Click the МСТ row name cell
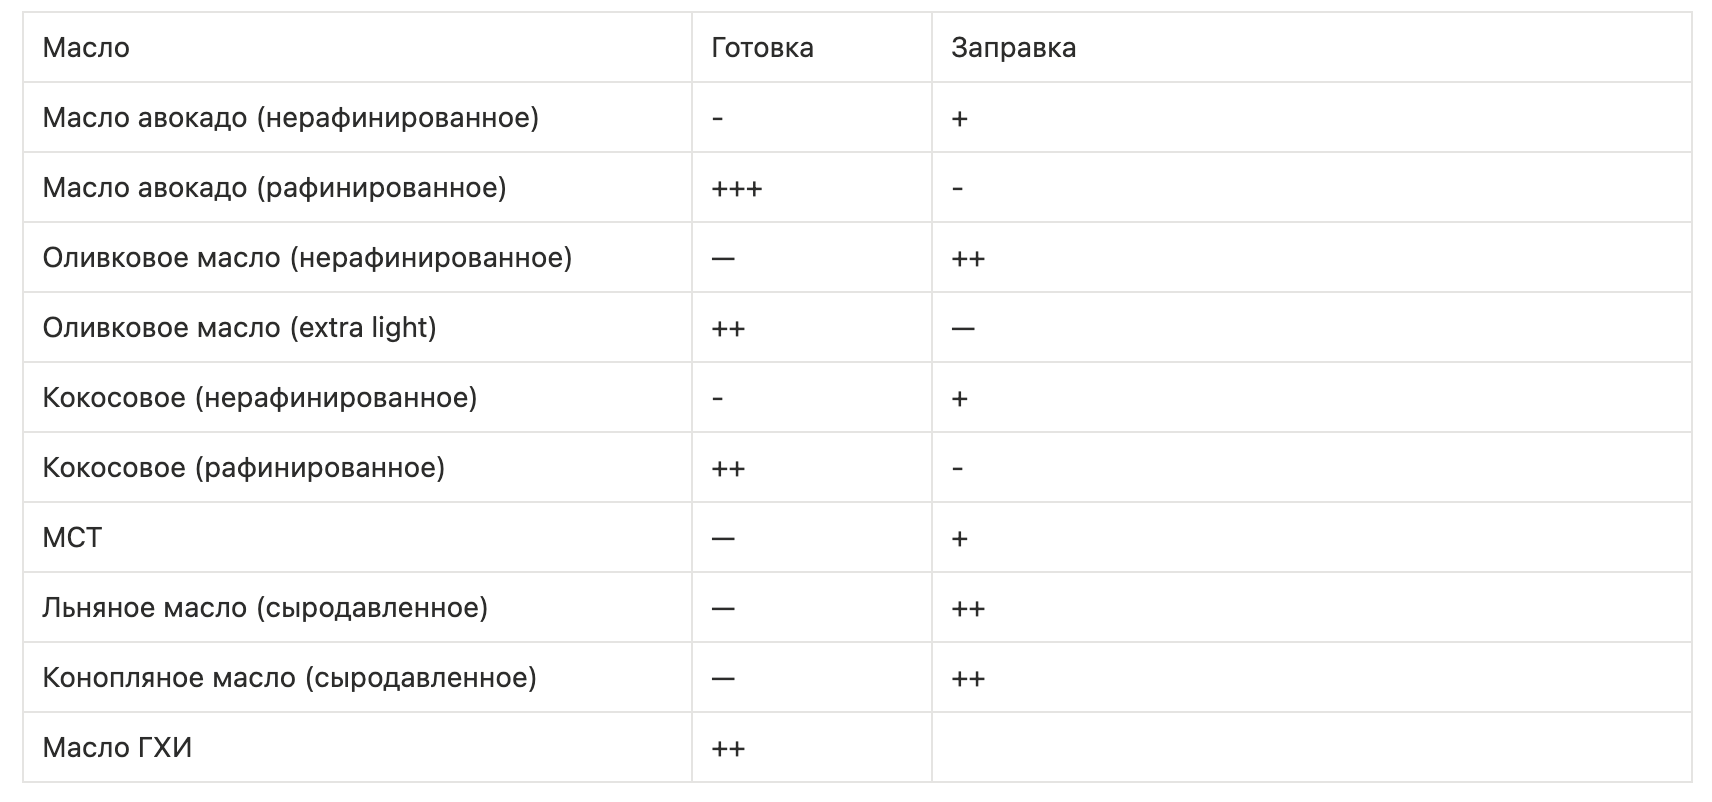Viewport: 1712px width, 802px height. [x=72, y=538]
